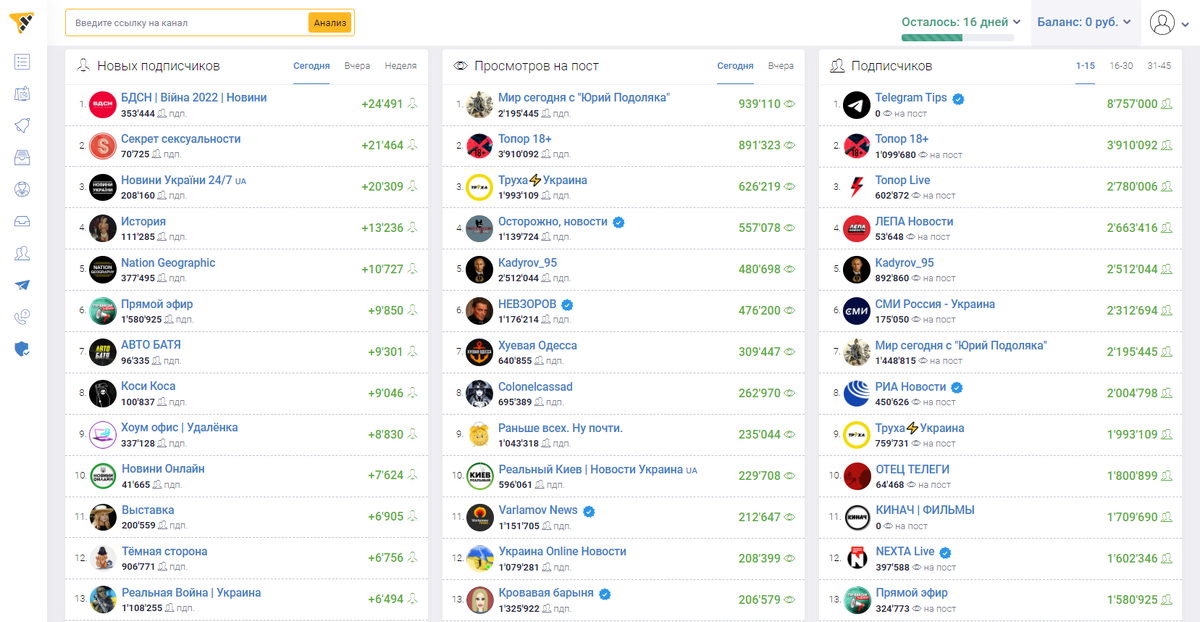Open the list catalog sidebar icon
Image resolution: width=1200 pixels, height=622 pixels.
pyautogui.click(x=22, y=62)
